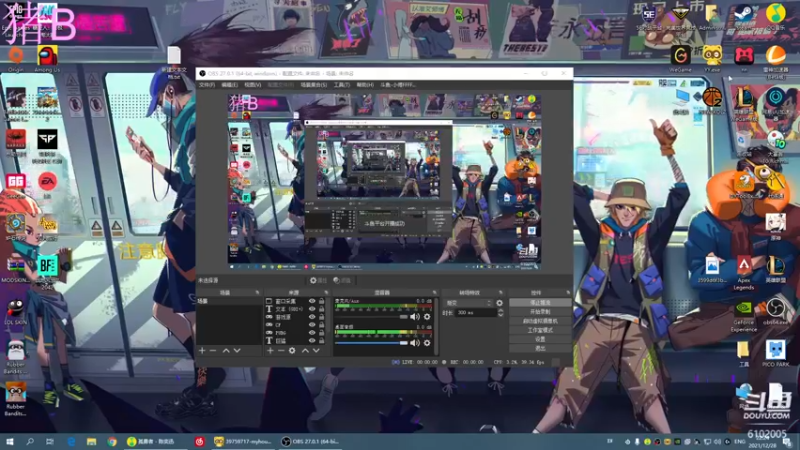Open the PICO PARK desktop shortcut
The height and width of the screenshot is (450, 800).
(776, 353)
